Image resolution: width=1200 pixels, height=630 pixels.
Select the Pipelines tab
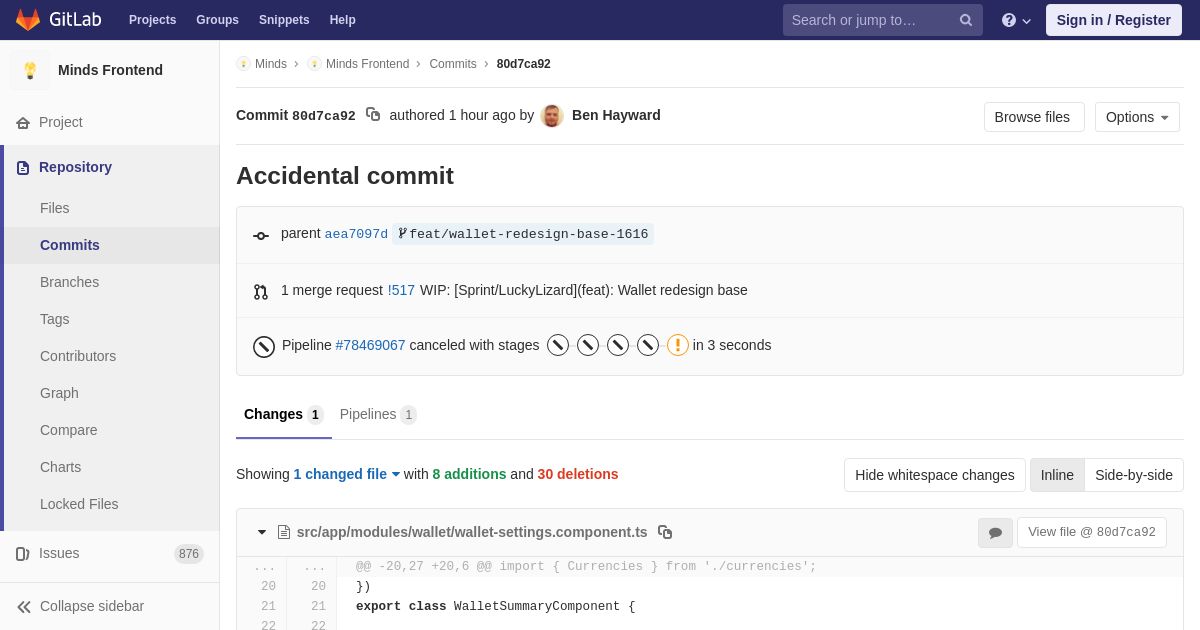pos(378,414)
